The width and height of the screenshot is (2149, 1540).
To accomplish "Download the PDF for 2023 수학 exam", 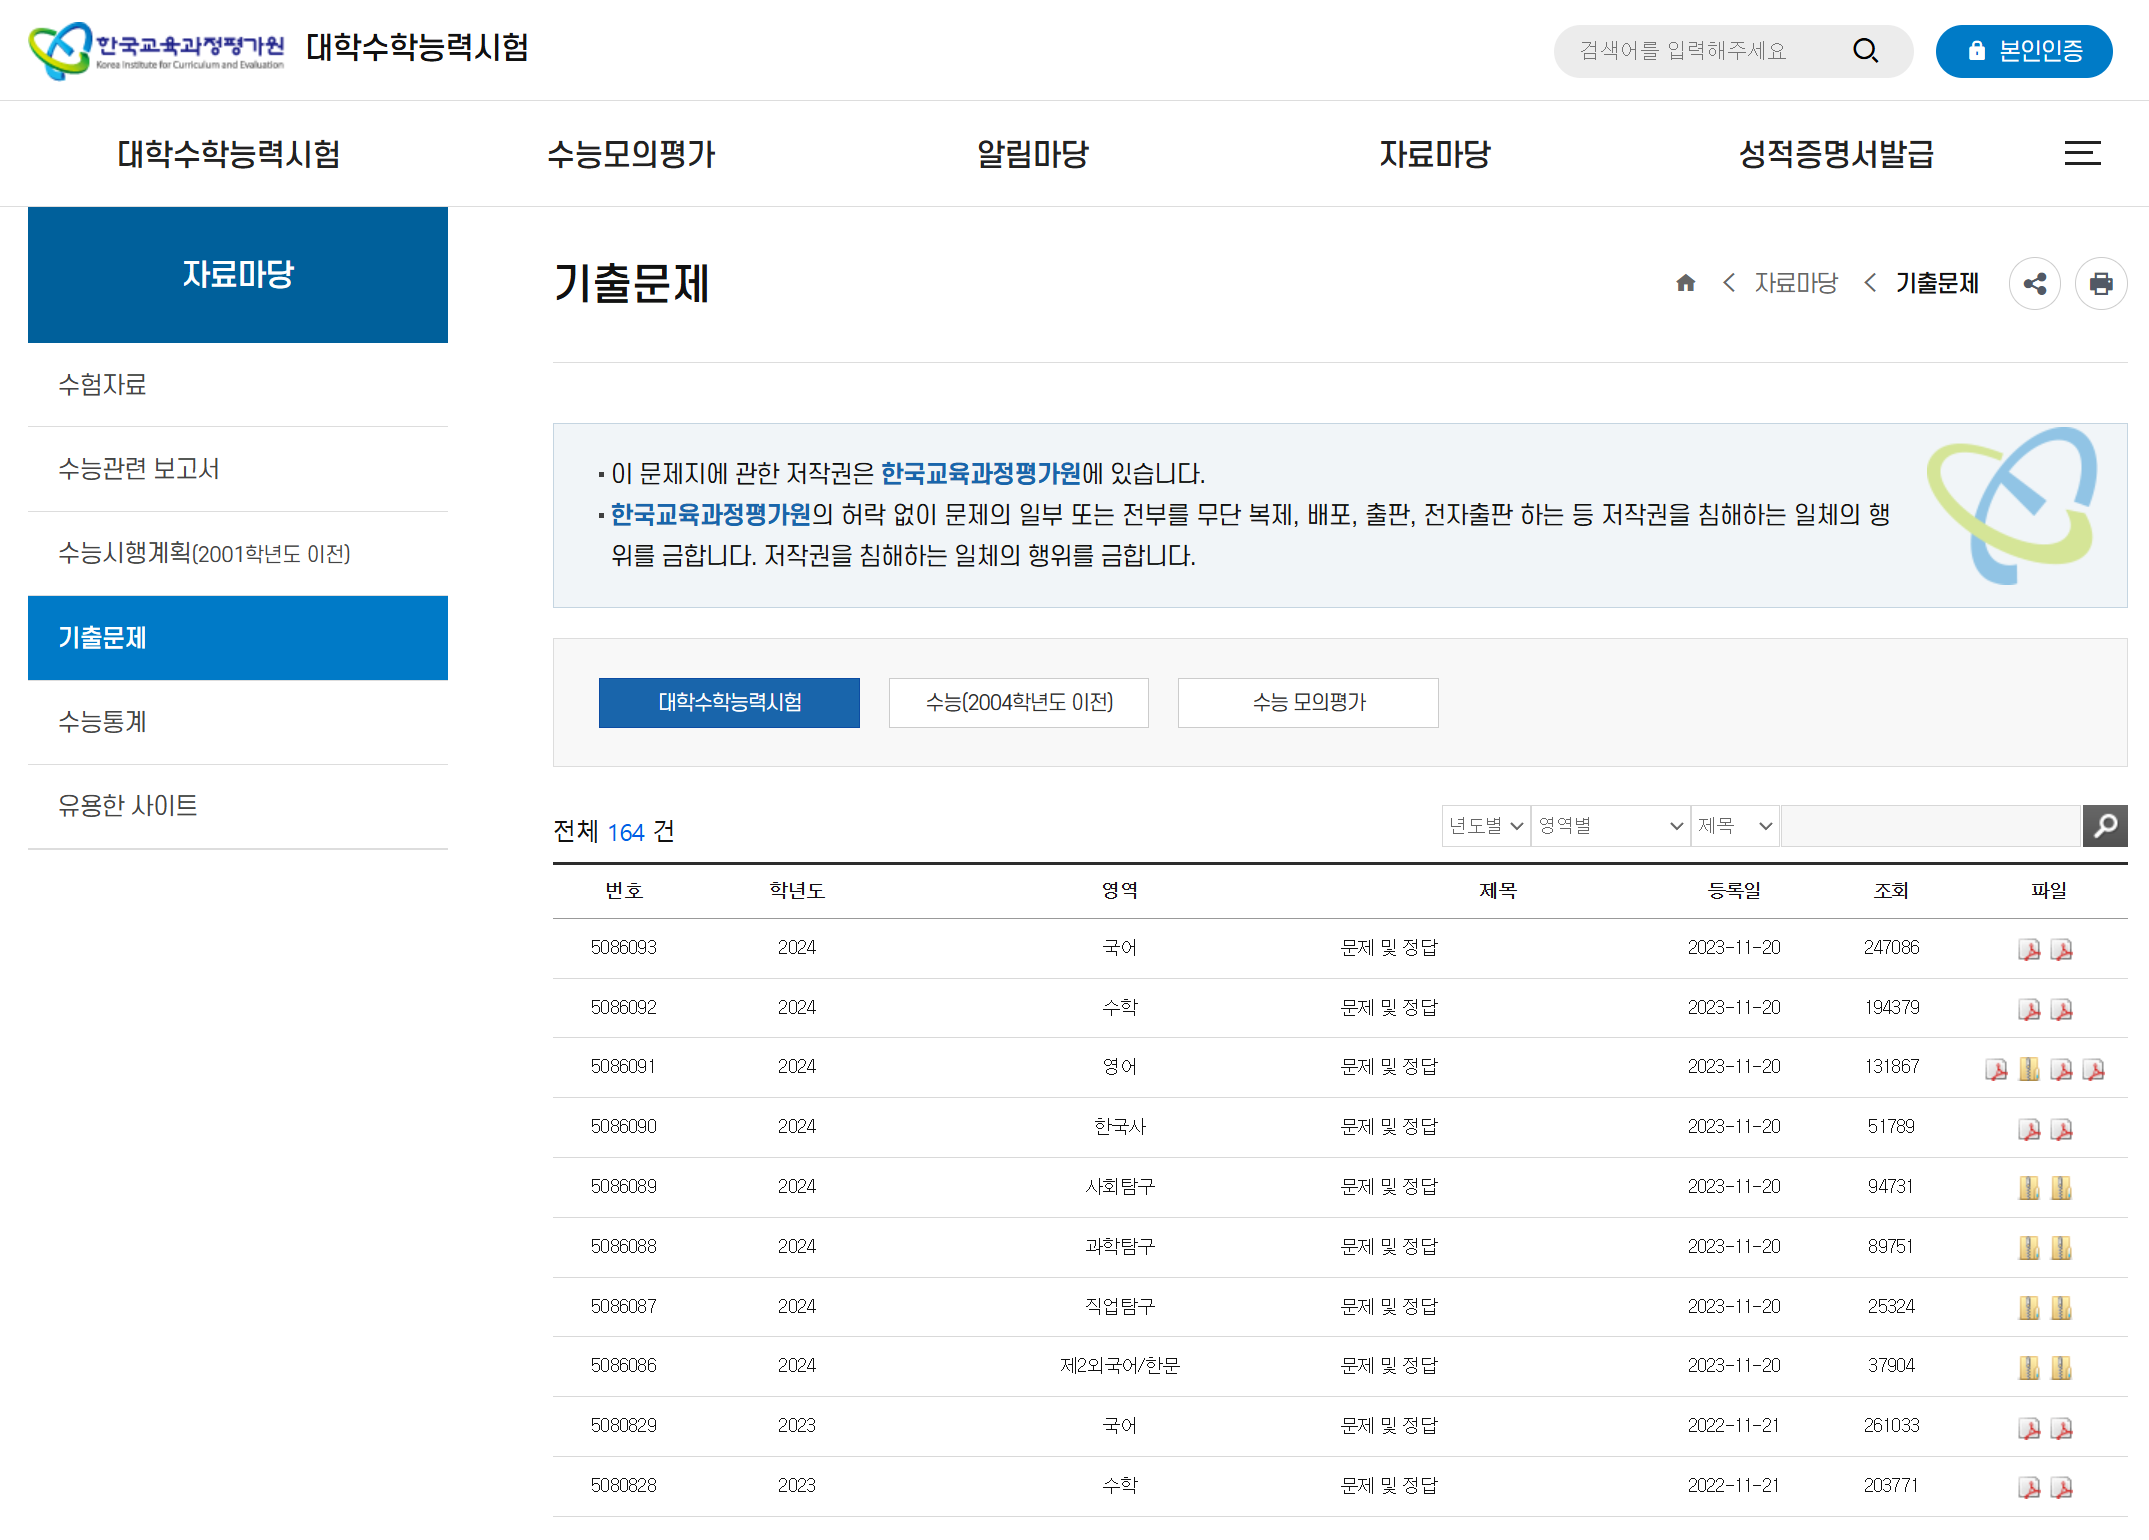I will [2029, 1487].
